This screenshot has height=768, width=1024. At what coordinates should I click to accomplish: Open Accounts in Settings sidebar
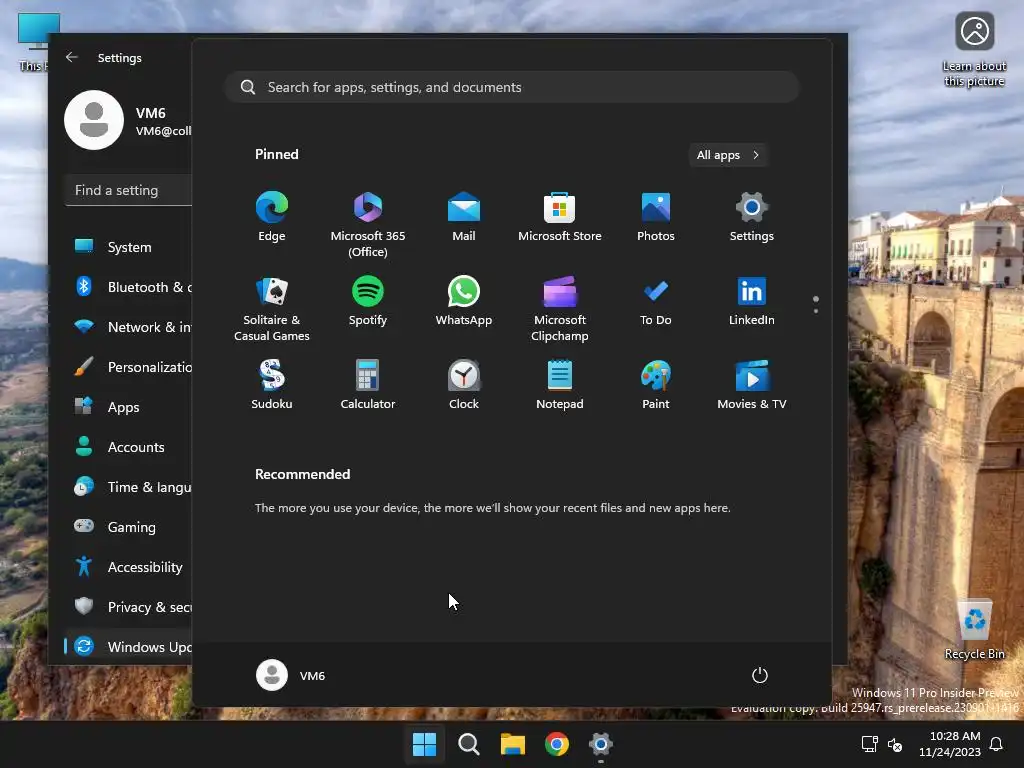[x=129, y=447]
